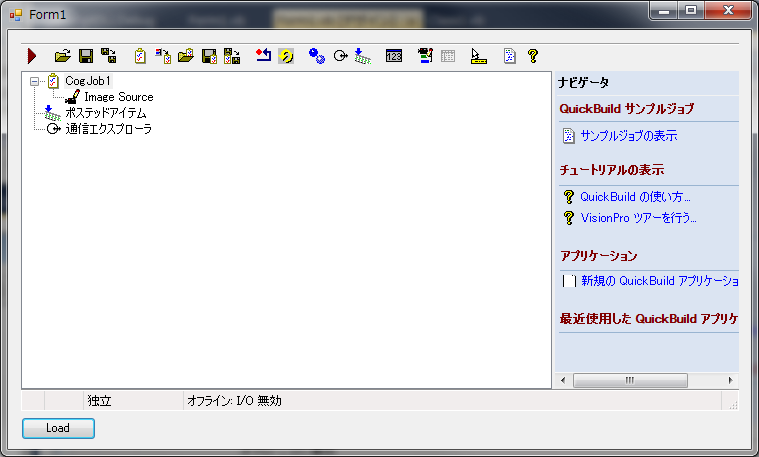
Task: Save the QuickBuild application with the floppy icon
Action: [86, 56]
